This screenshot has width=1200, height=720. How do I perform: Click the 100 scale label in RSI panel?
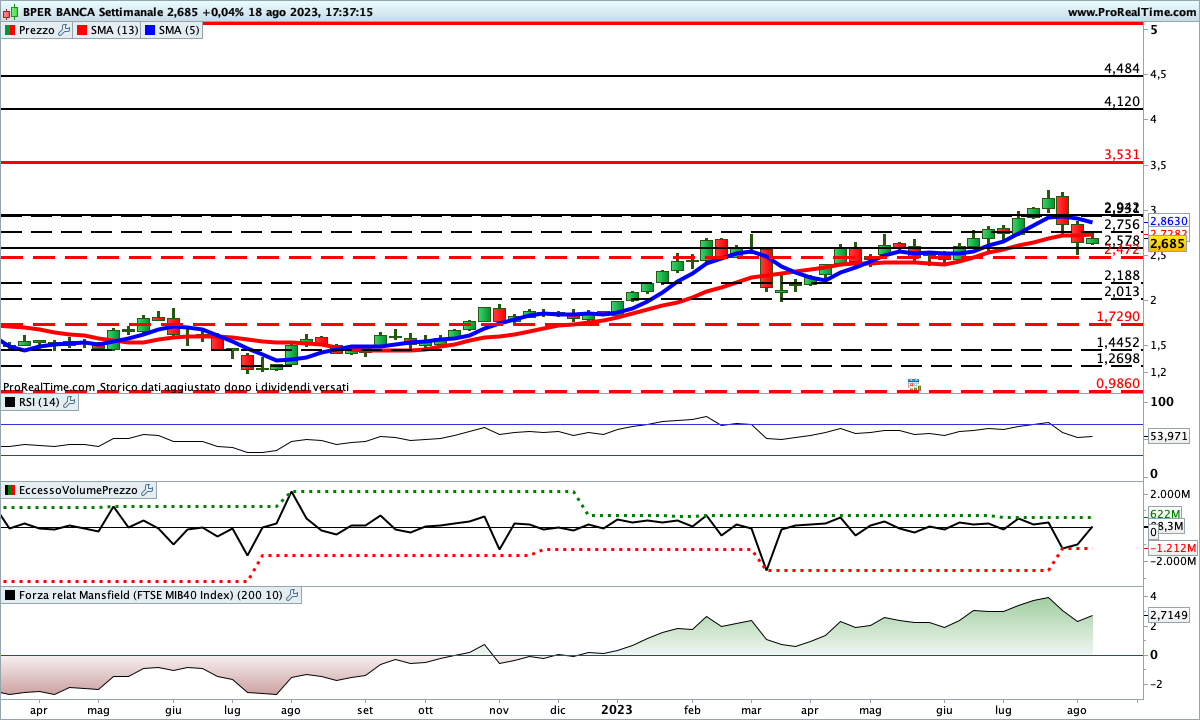click(1161, 402)
